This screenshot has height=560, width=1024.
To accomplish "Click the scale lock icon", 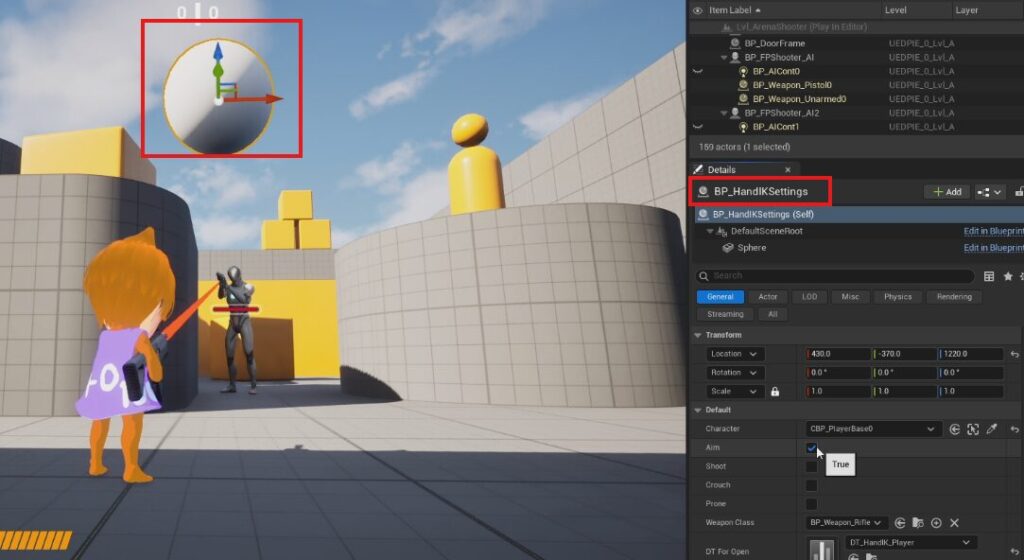I will 774,392.
